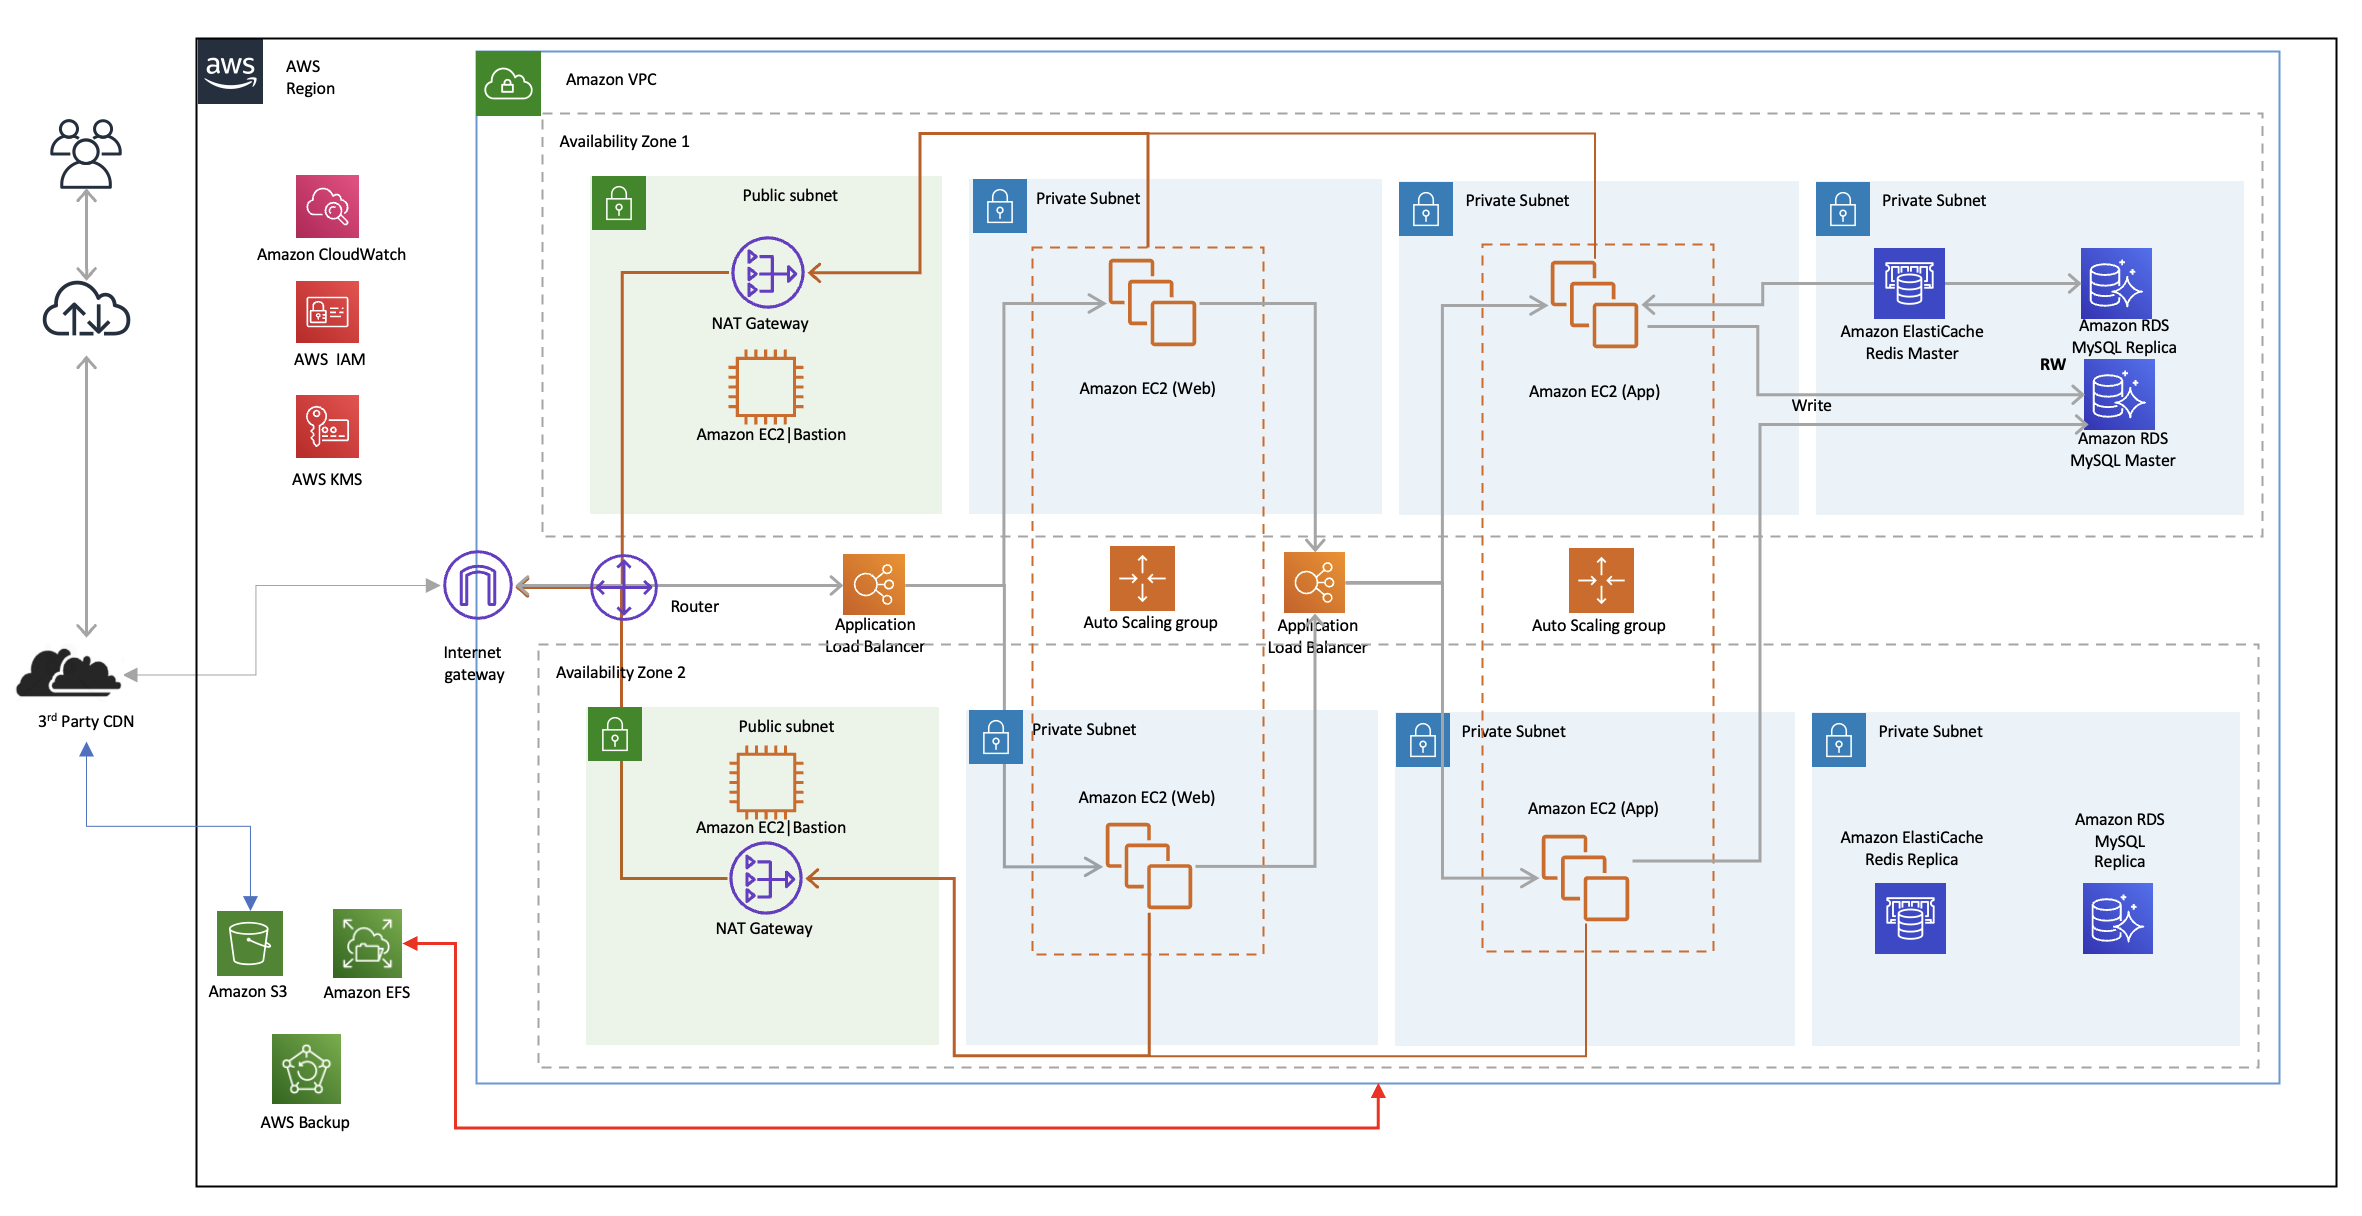Select the 3rd Party CDN cloud icon

click(68, 672)
